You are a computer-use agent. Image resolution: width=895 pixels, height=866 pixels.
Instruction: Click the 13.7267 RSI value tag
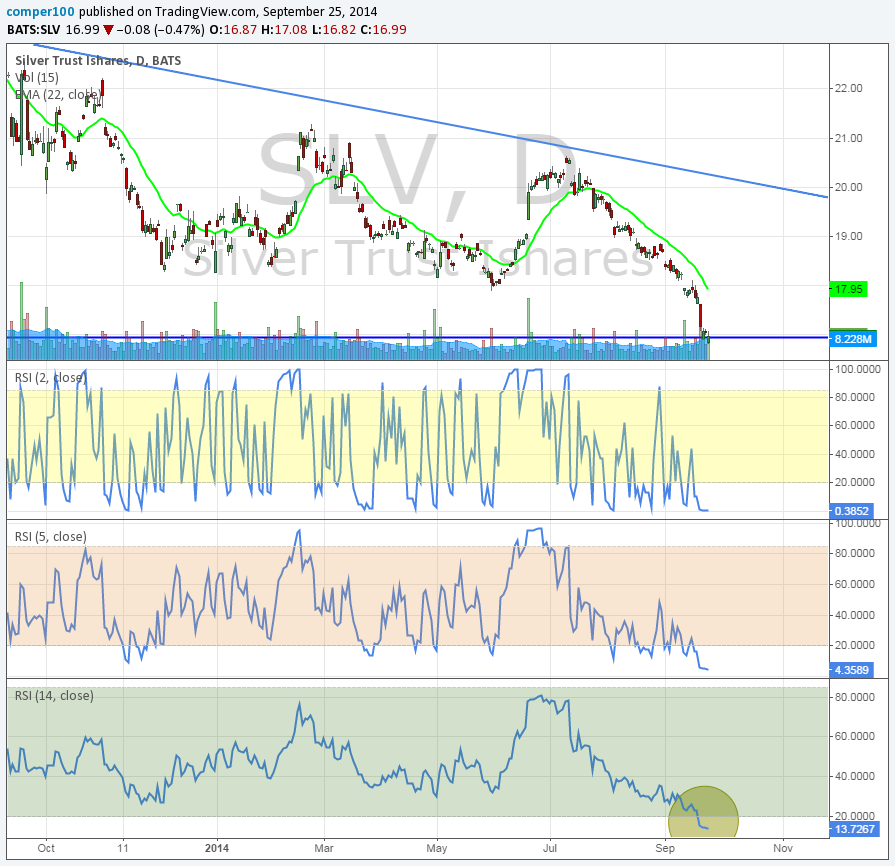click(x=853, y=829)
